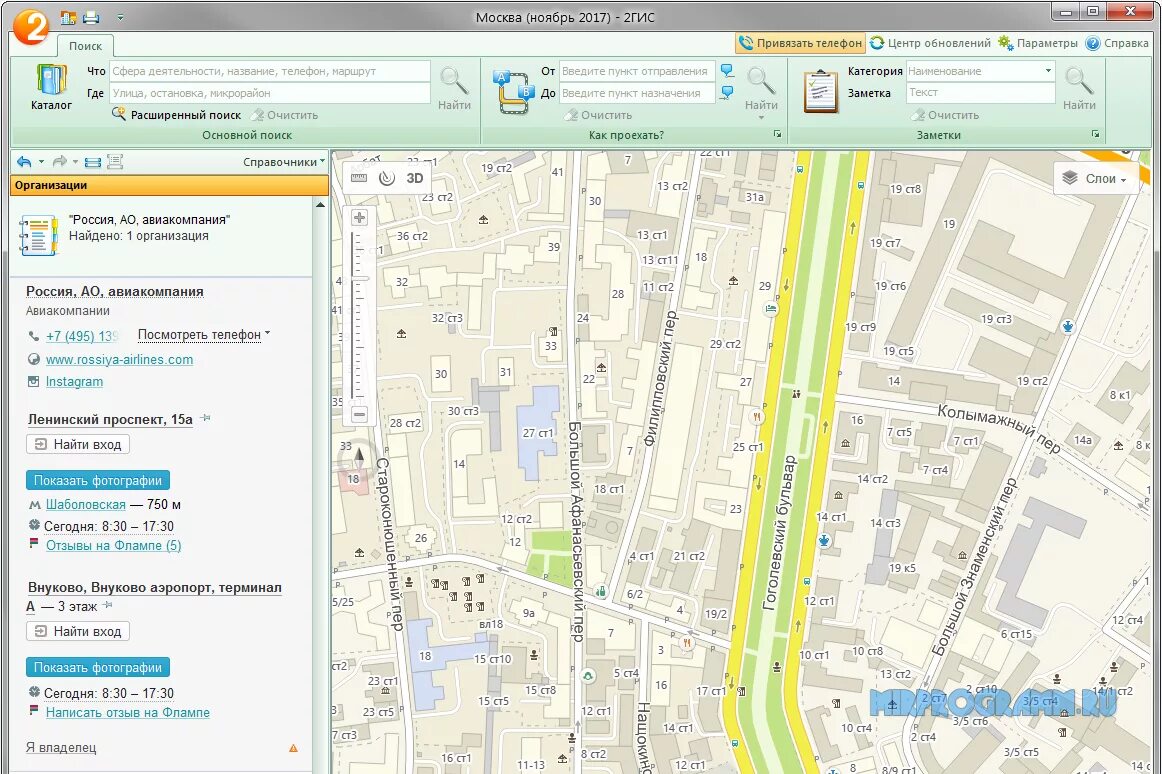Screen dimensions: 1162x774
Task: Expand arrow under route Найти button
Action: 761,117
